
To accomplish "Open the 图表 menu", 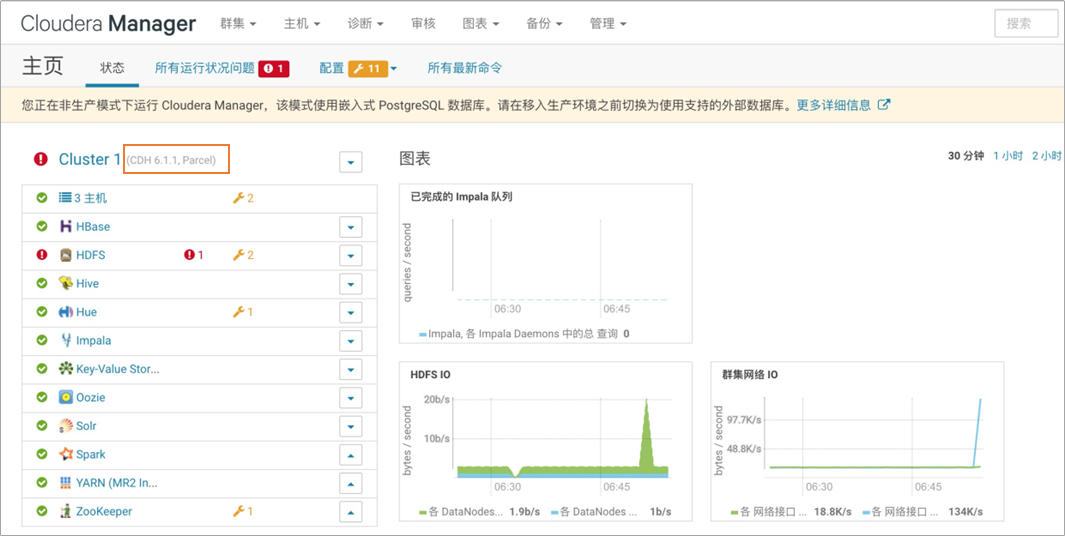I will [x=481, y=23].
